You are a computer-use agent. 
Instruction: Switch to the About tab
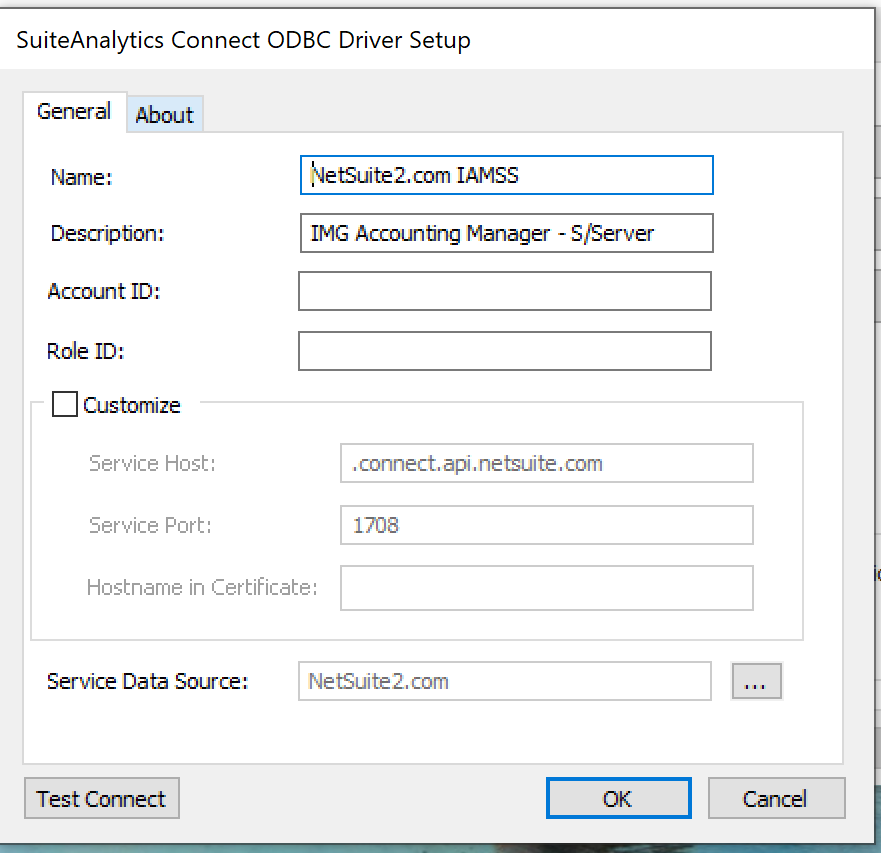[x=165, y=115]
